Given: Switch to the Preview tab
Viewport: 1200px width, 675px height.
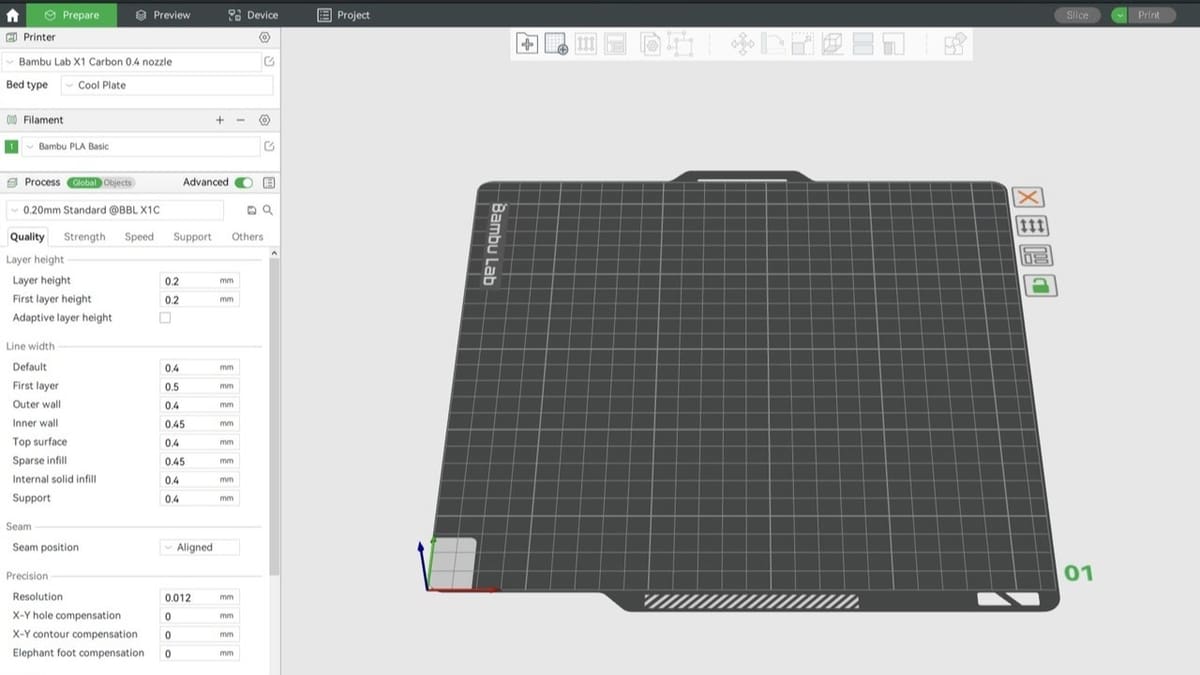Looking at the screenshot, I should click(x=162, y=15).
